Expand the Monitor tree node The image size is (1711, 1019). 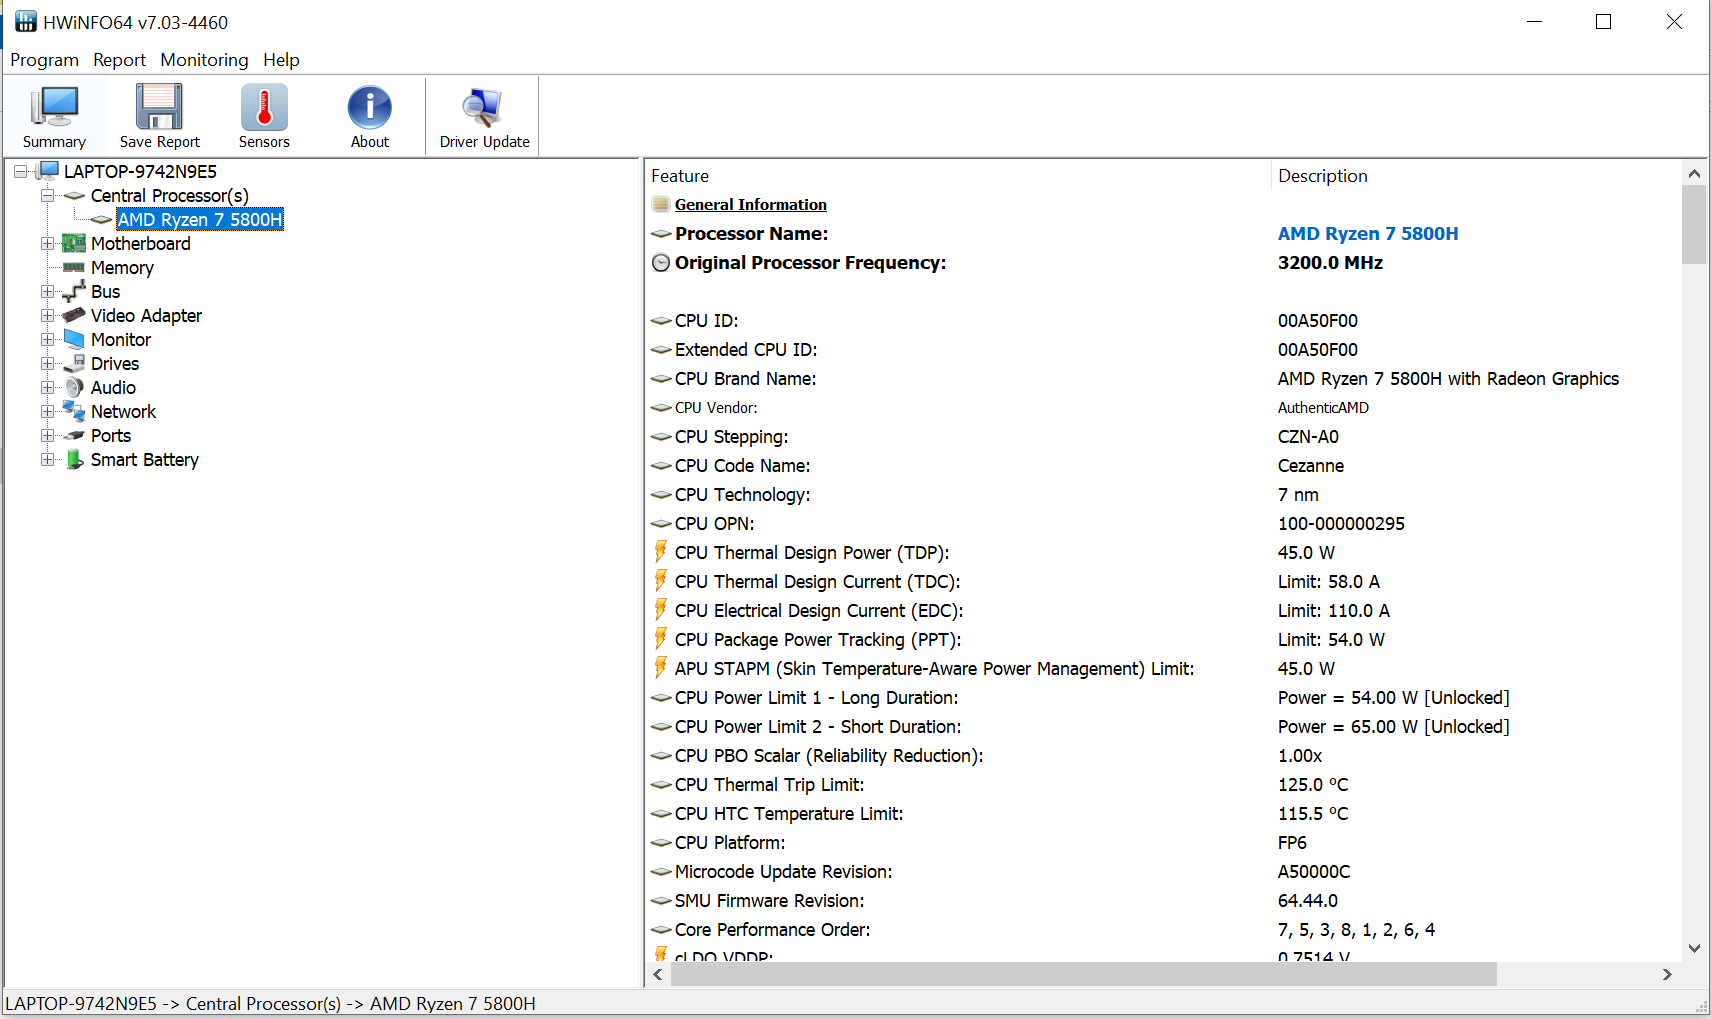[x=47, y=340]
